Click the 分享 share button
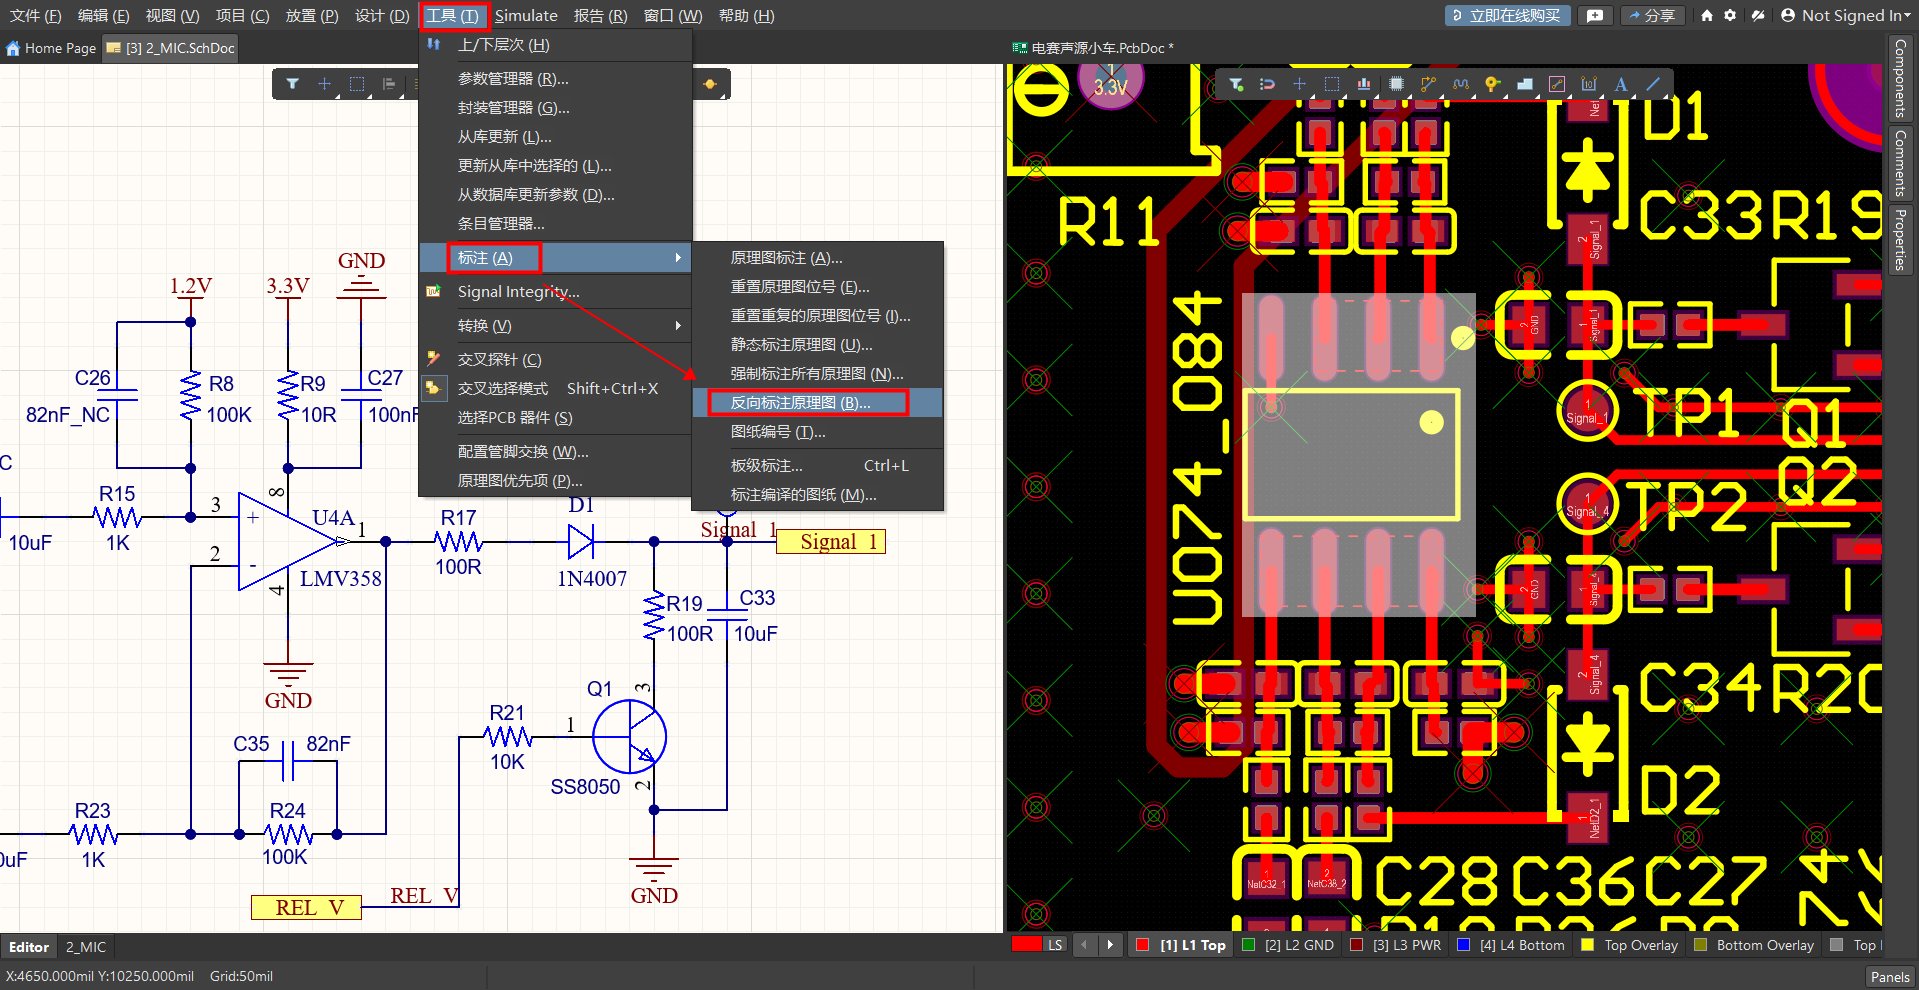 point(1651,15)
